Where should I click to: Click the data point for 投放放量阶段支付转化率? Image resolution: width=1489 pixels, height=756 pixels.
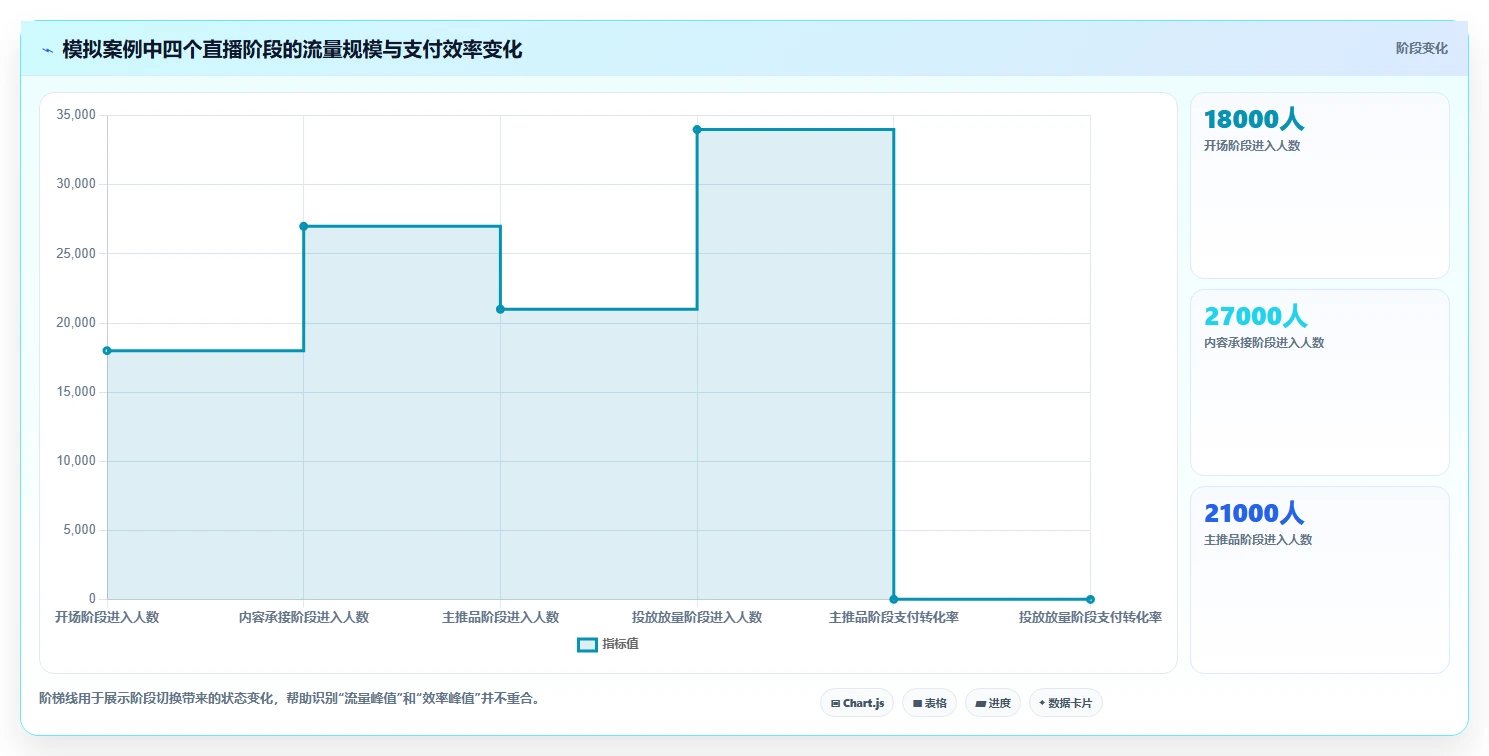[1090, 599]
